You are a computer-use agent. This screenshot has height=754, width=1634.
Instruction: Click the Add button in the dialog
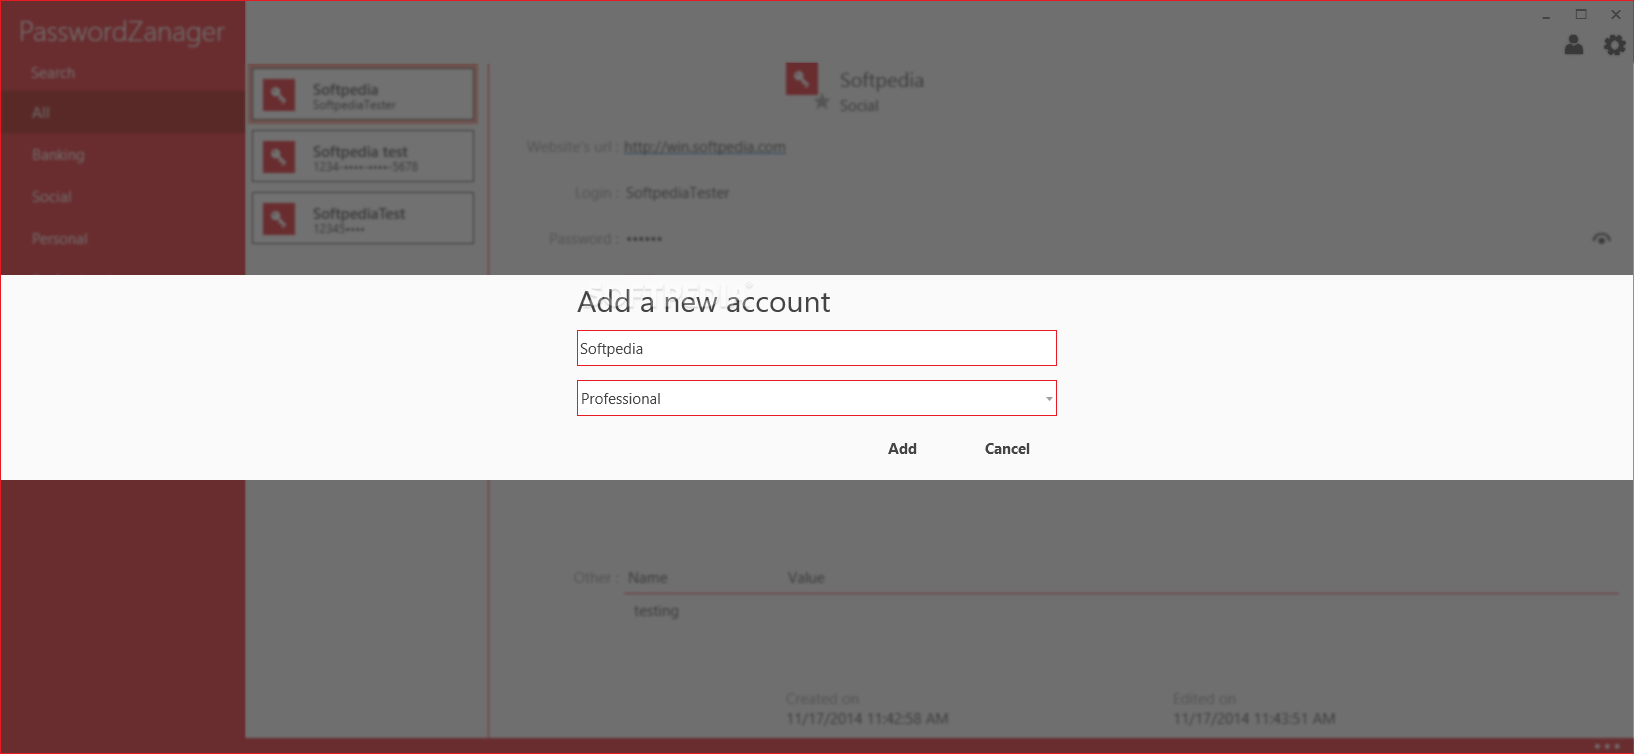902,449
